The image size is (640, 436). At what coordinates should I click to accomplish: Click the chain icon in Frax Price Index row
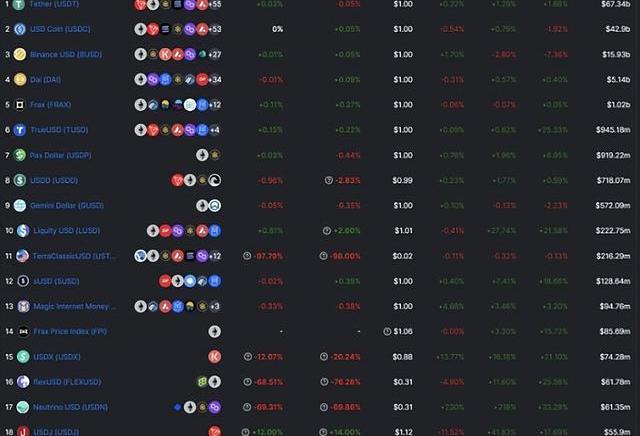coord(214,331)
